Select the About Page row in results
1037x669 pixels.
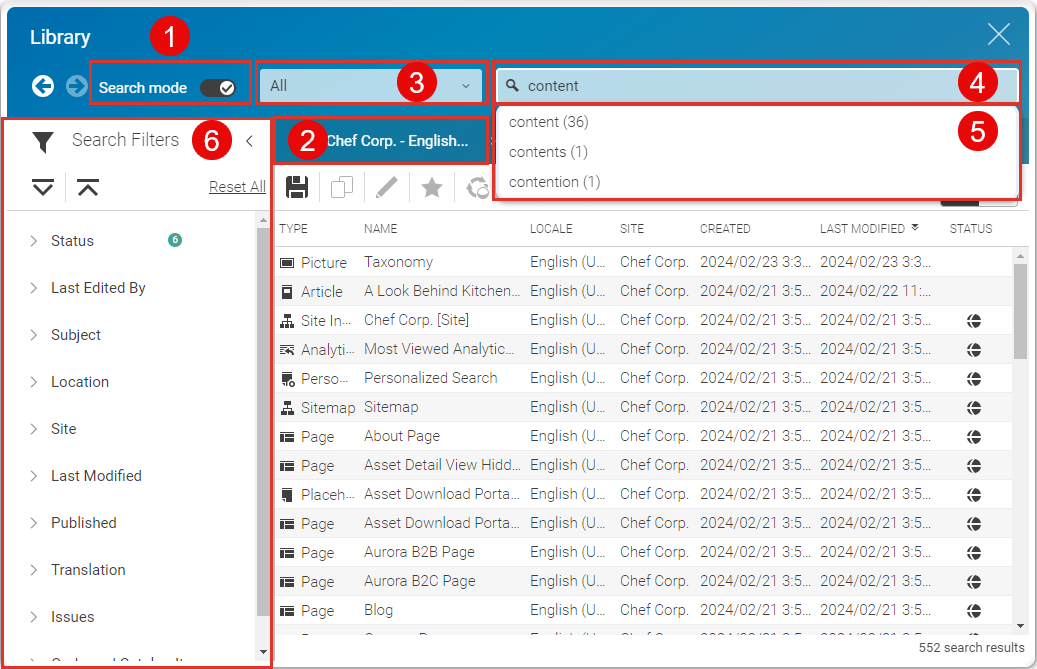402,436
